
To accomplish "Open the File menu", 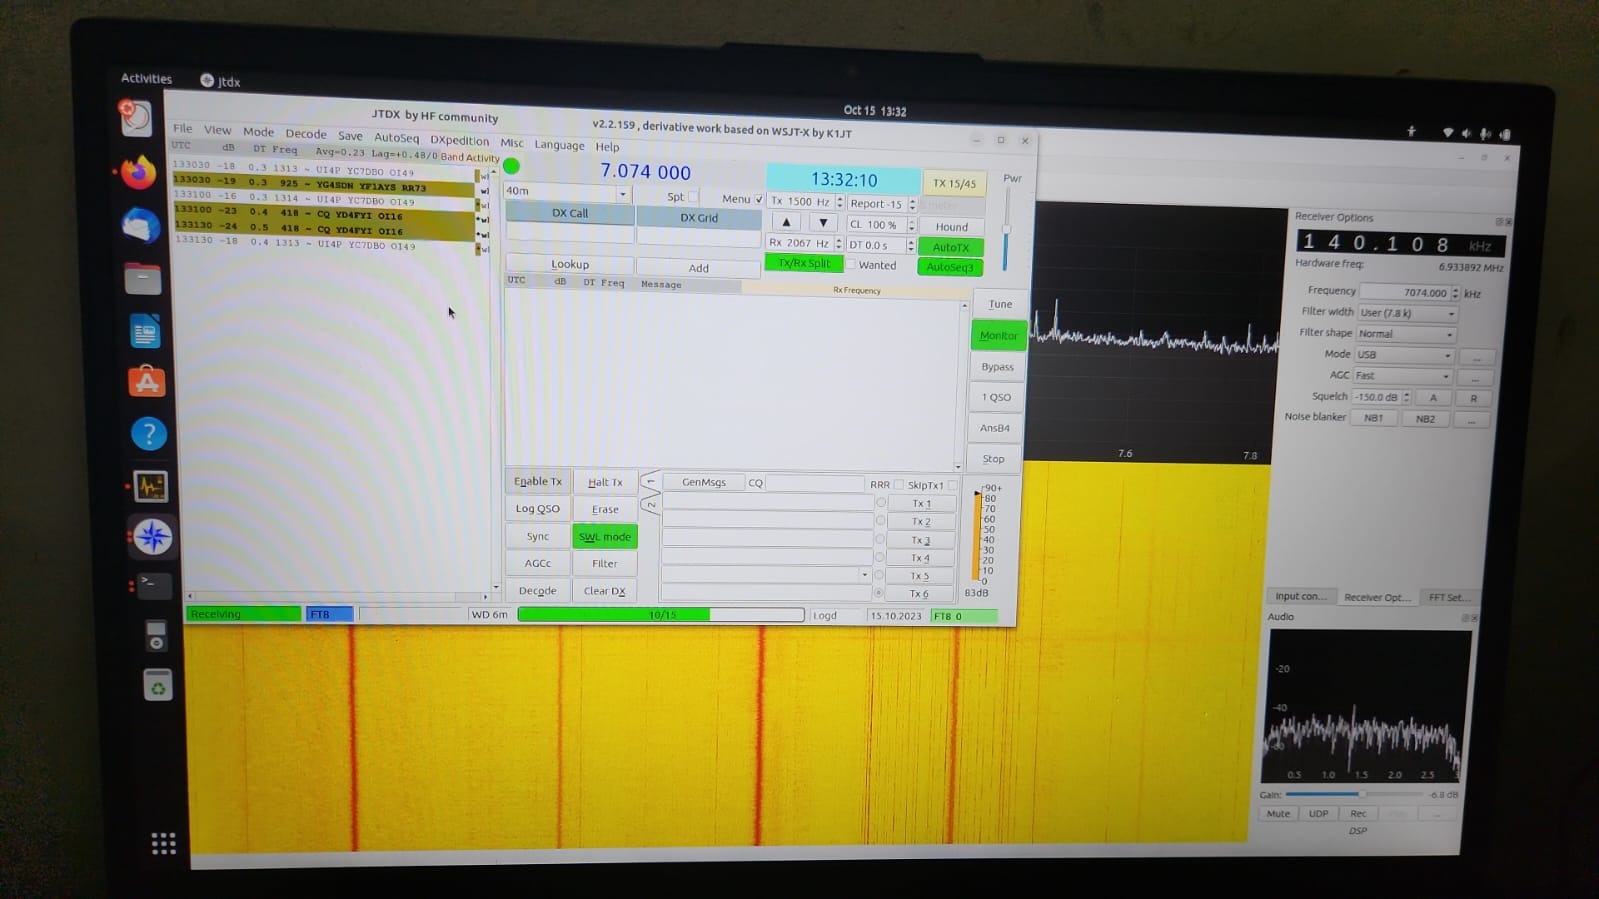I will 182,128.
